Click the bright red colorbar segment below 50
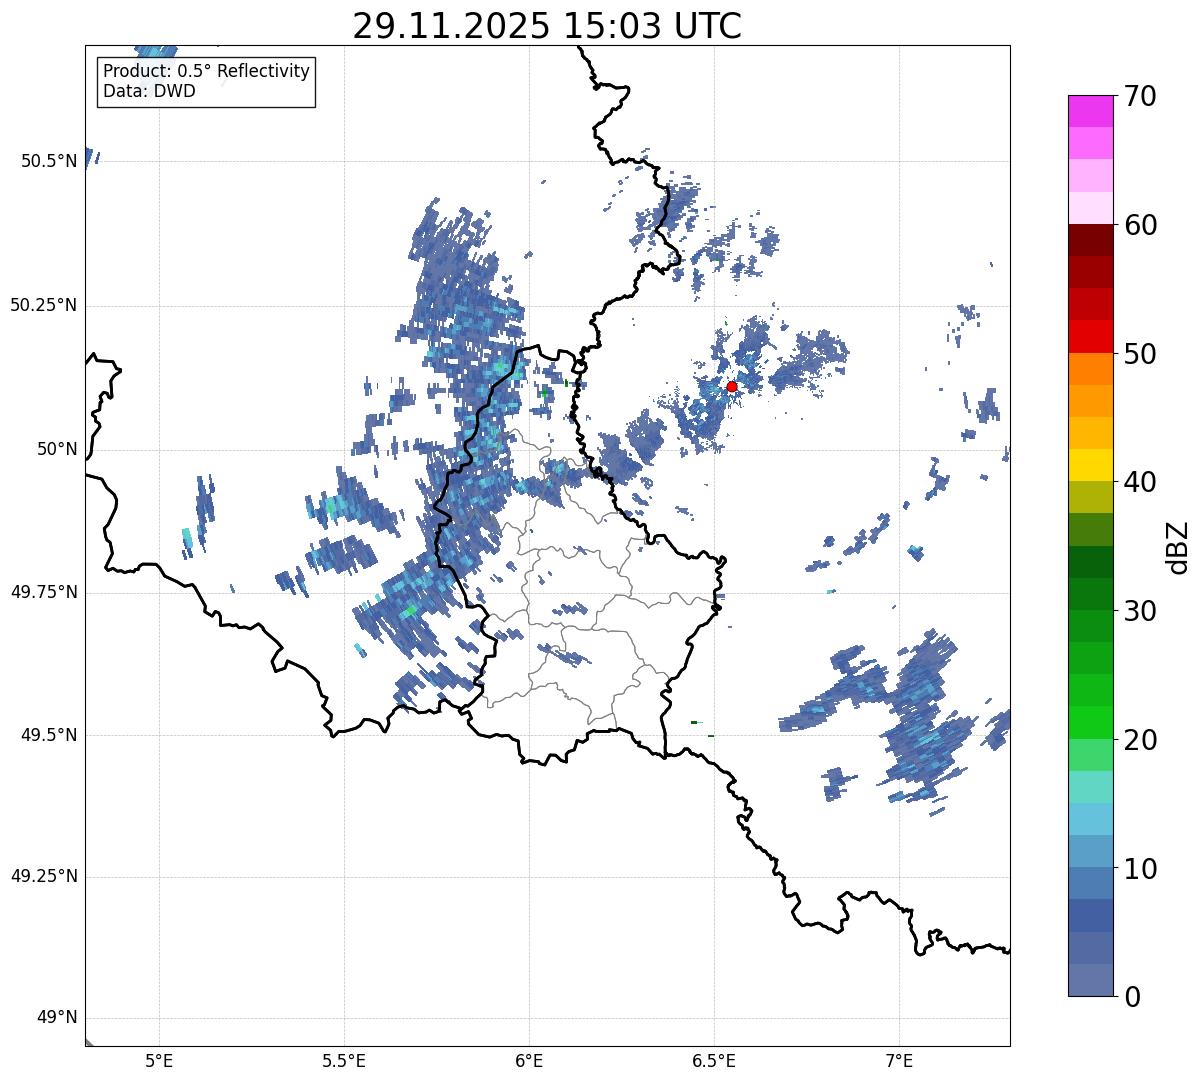1202x1081 pixels. pos(1091,337)
